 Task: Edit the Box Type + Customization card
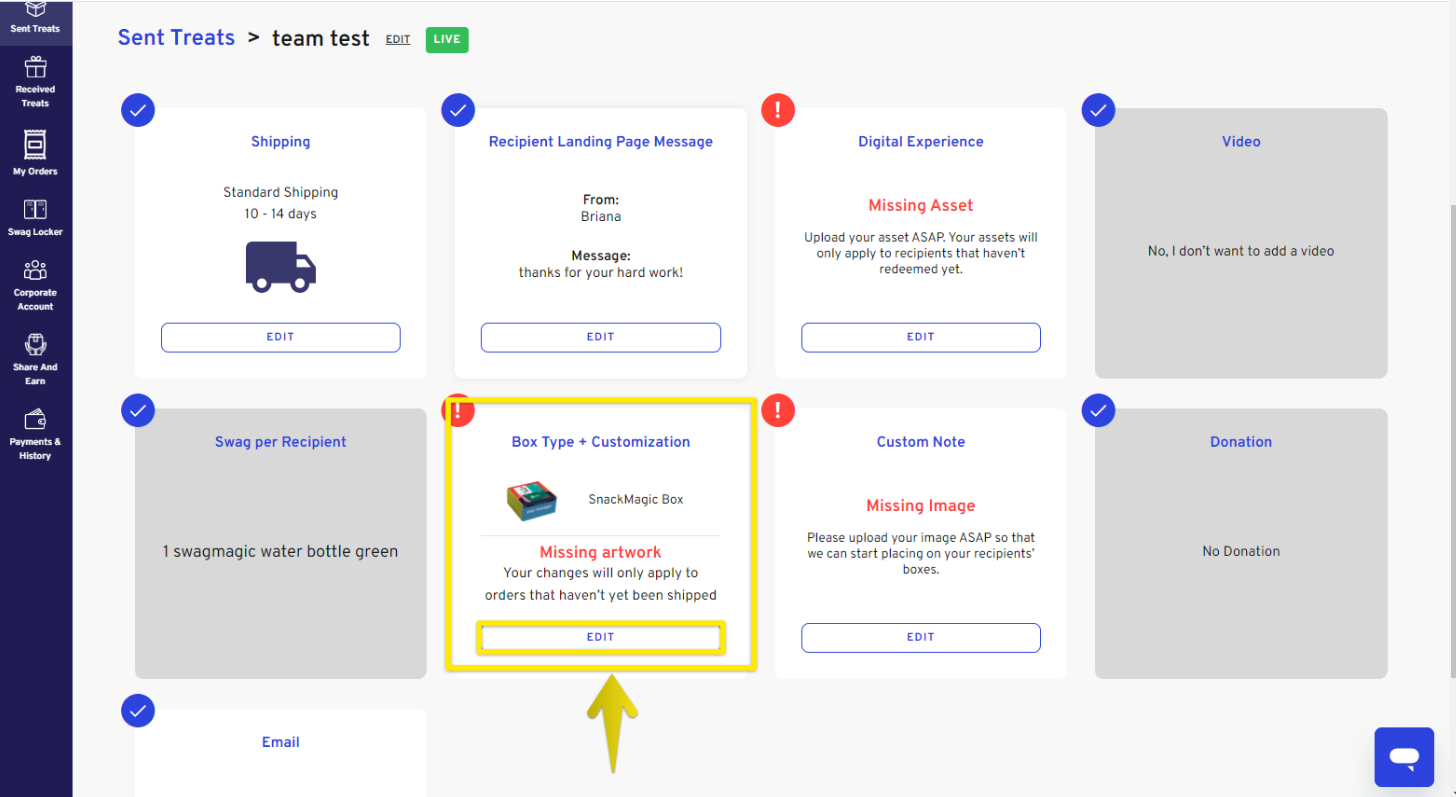tap(601, 637)
